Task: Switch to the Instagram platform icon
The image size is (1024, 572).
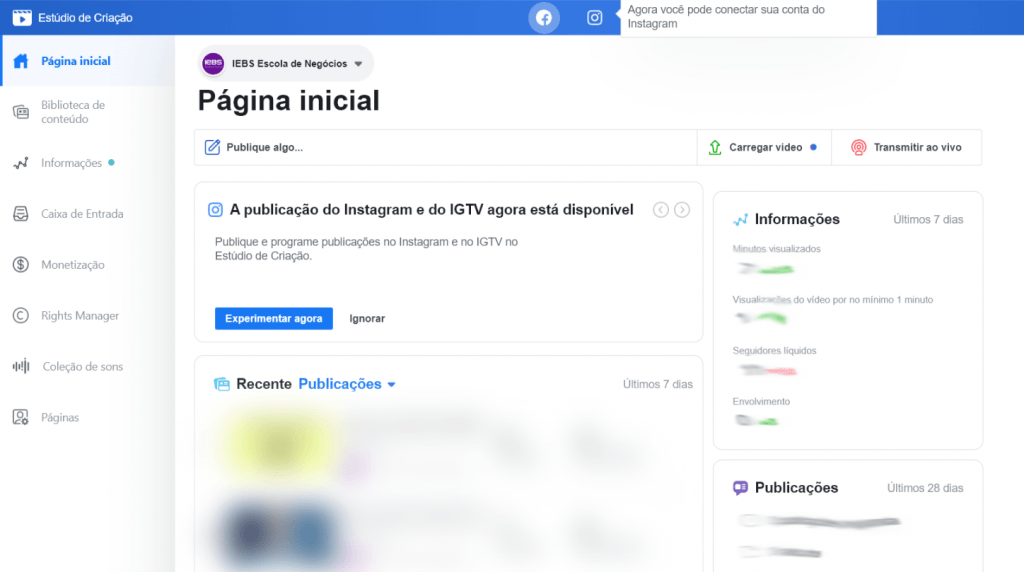Action: [x=594, y=18]
